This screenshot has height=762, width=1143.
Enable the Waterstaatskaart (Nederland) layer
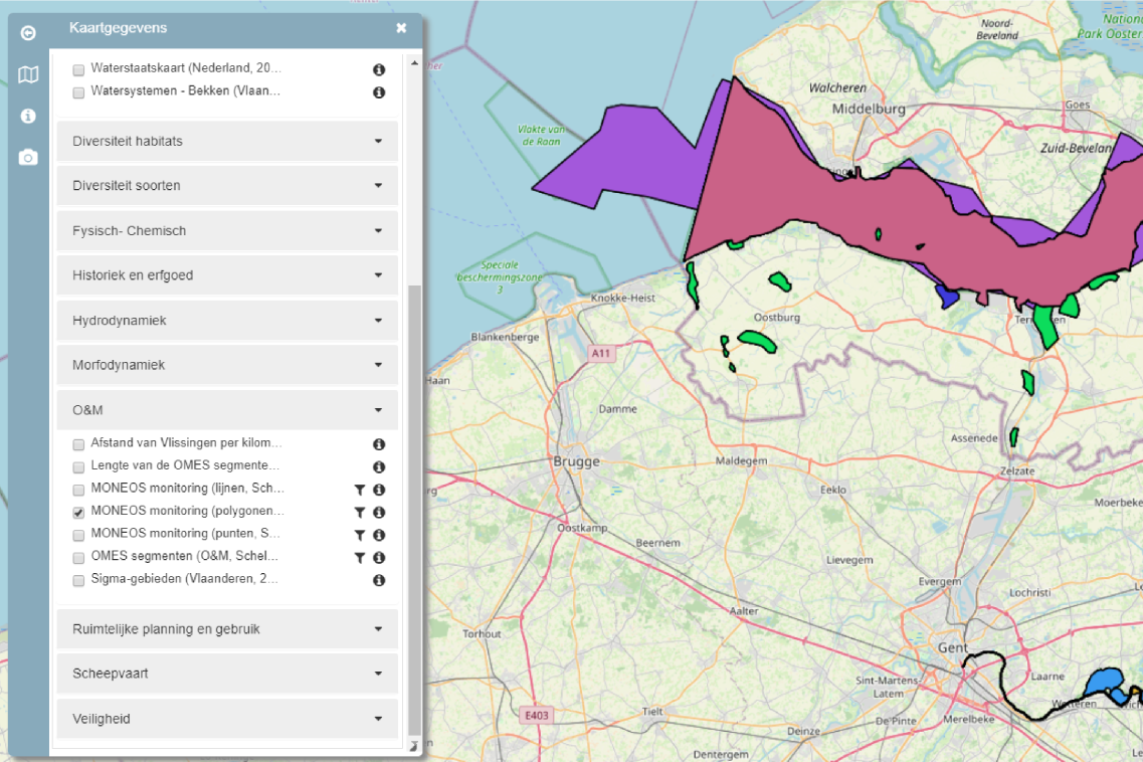[x=76, y=69]
